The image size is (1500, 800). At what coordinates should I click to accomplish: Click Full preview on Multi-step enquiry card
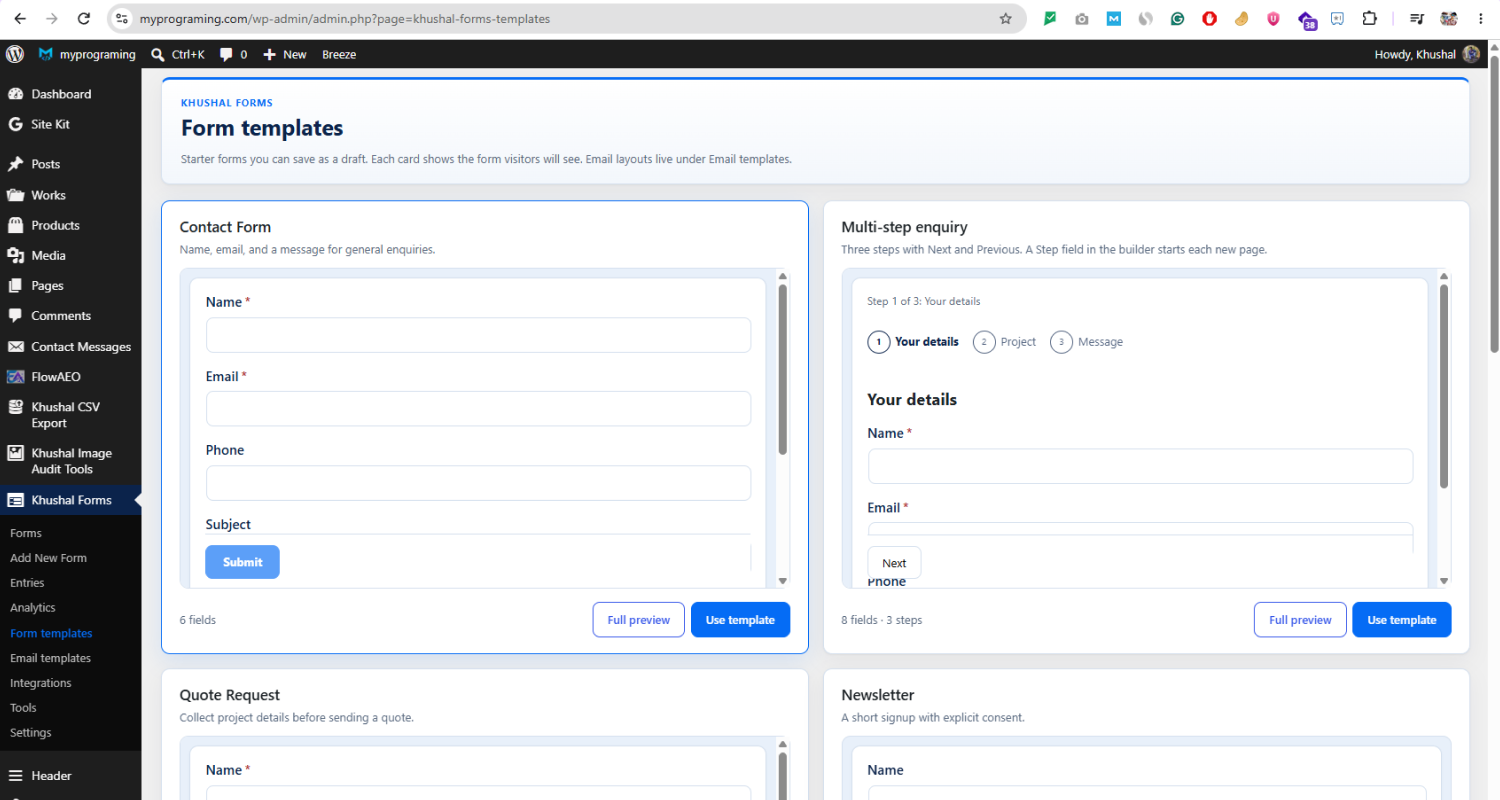coord(1300,620)
